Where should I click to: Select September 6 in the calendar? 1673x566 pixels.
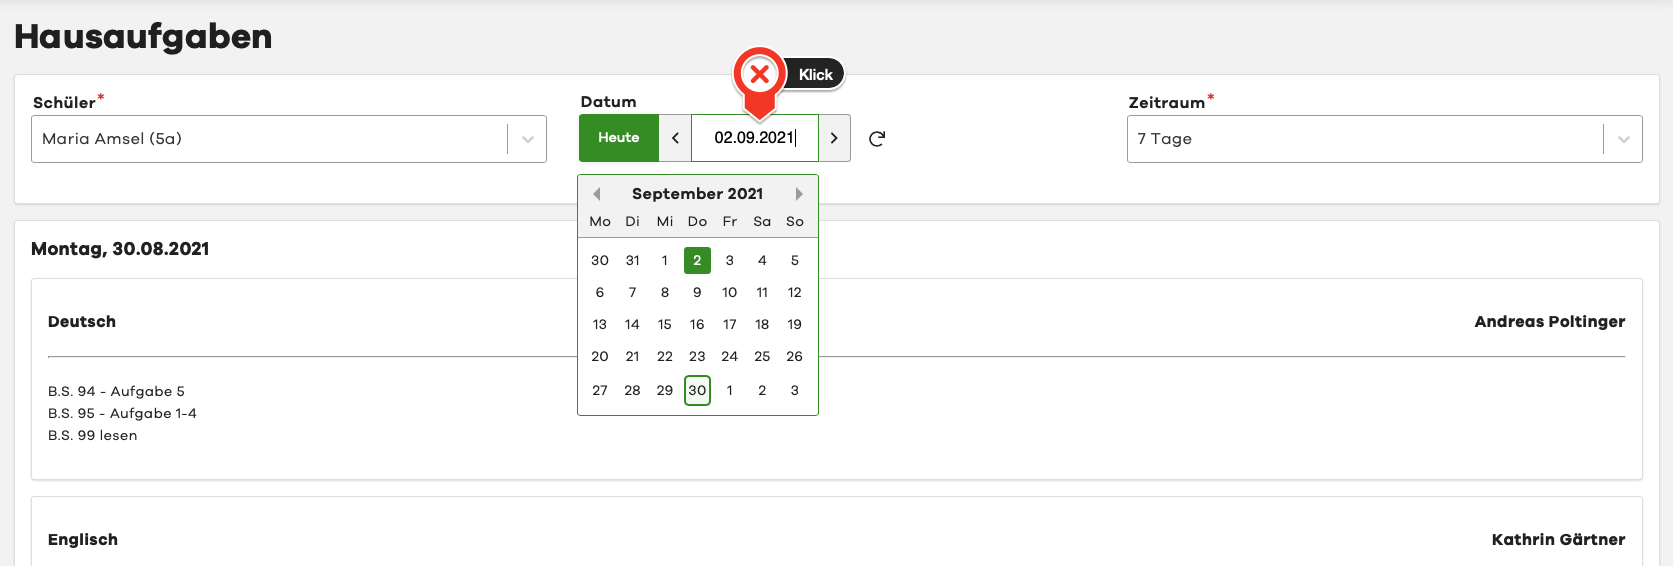(x=600, y=292)
